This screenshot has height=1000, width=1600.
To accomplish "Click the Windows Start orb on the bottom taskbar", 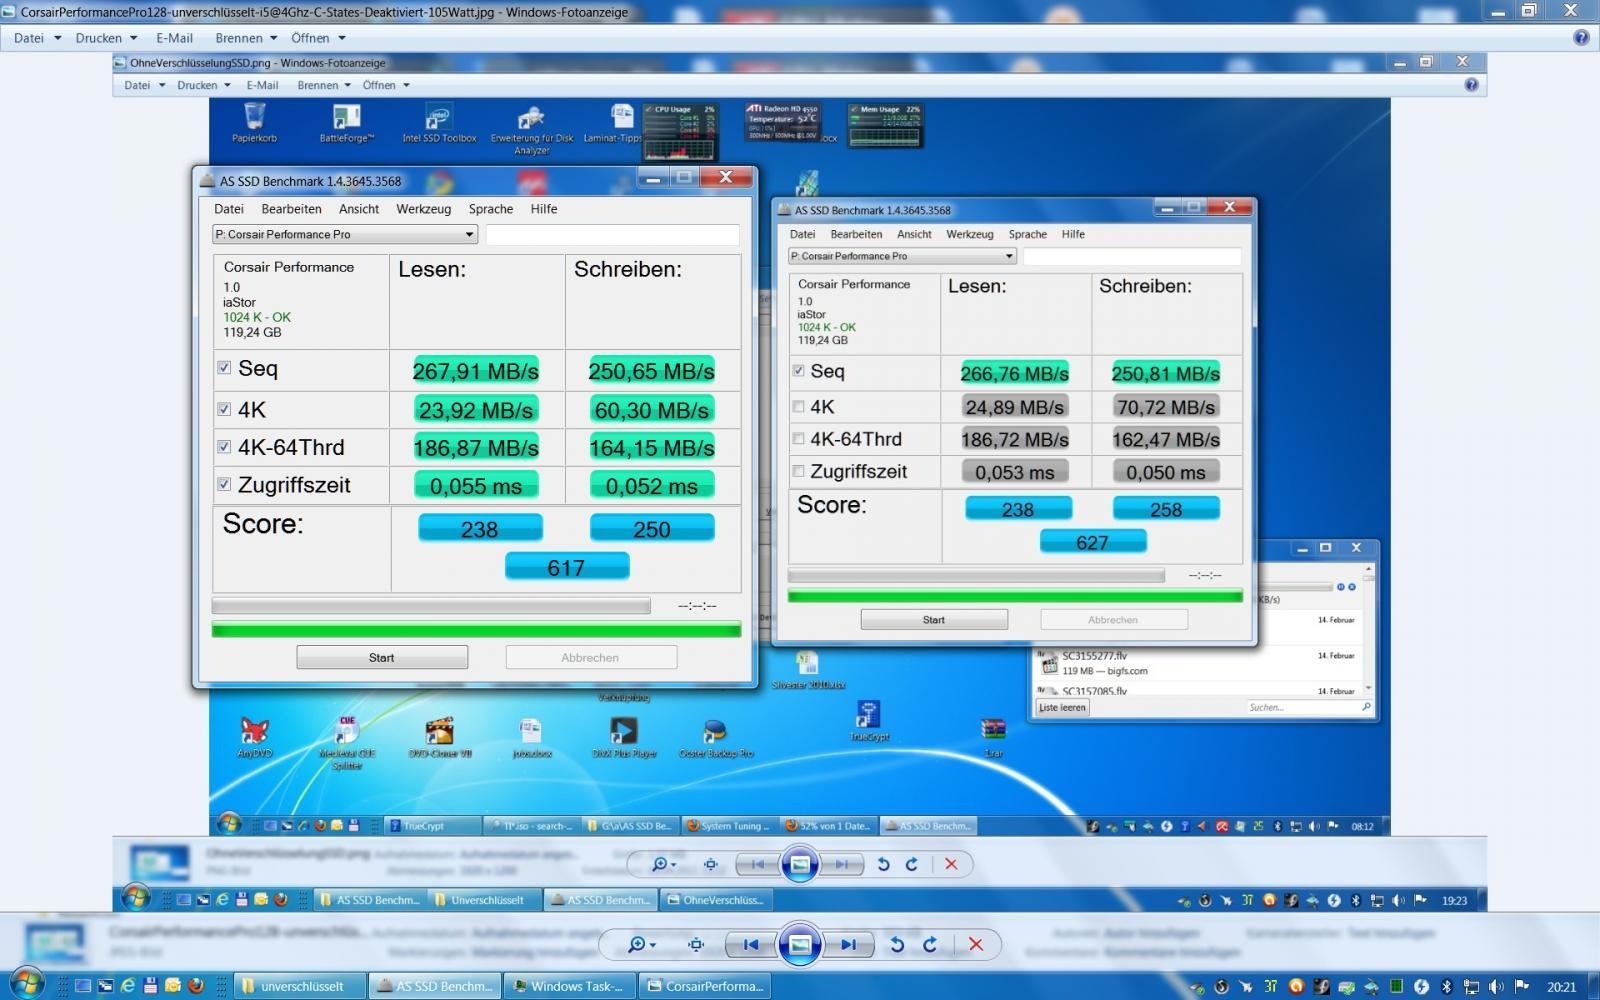I will pos(26,984).
